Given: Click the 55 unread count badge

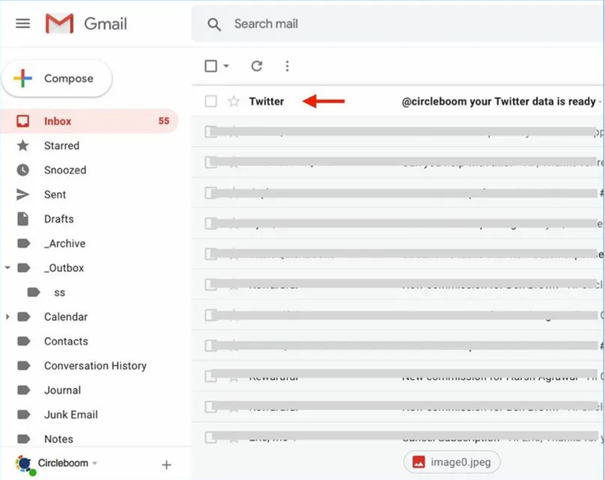Looking at the screenshot, I should [x=164, y=121].
